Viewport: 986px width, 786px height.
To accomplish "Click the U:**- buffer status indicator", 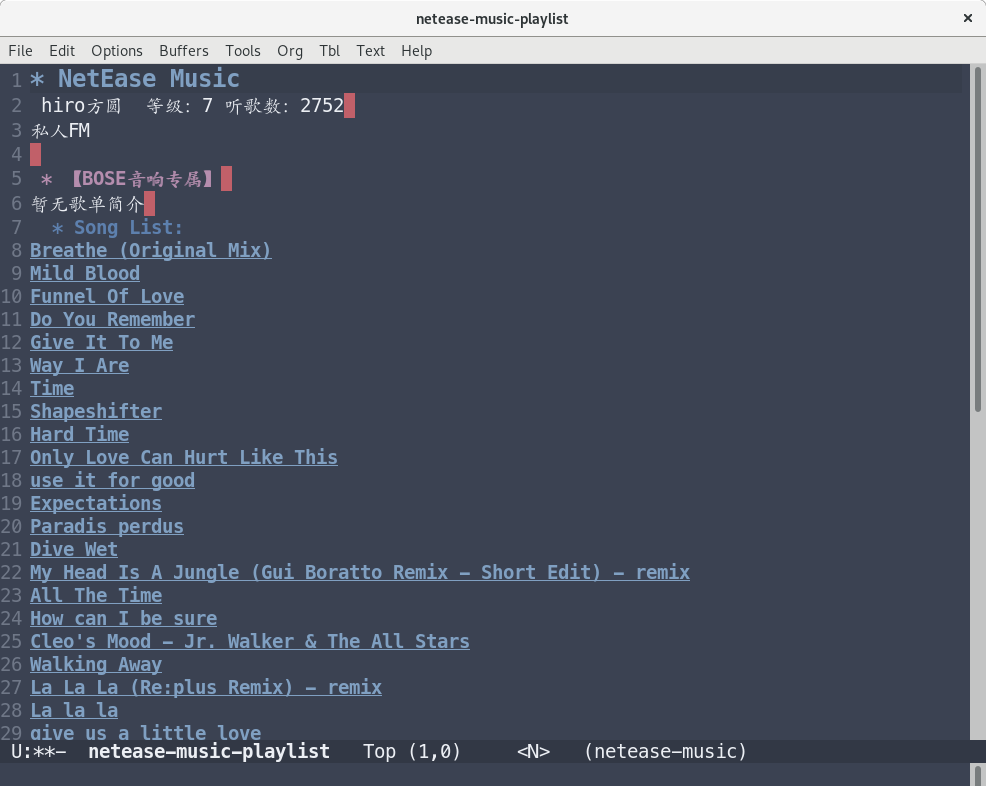I will (x=39, y=751).
